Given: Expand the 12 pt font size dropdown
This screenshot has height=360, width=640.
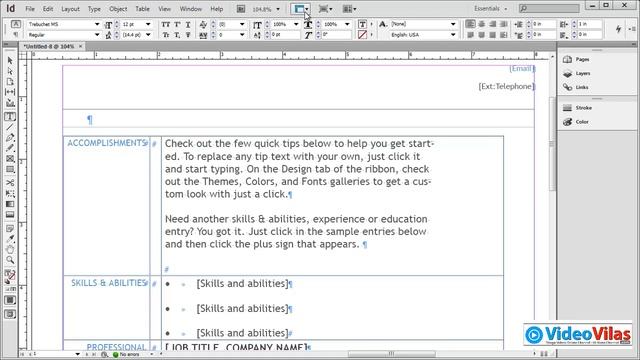Looking at the screenshot, I should click(148, 24).
